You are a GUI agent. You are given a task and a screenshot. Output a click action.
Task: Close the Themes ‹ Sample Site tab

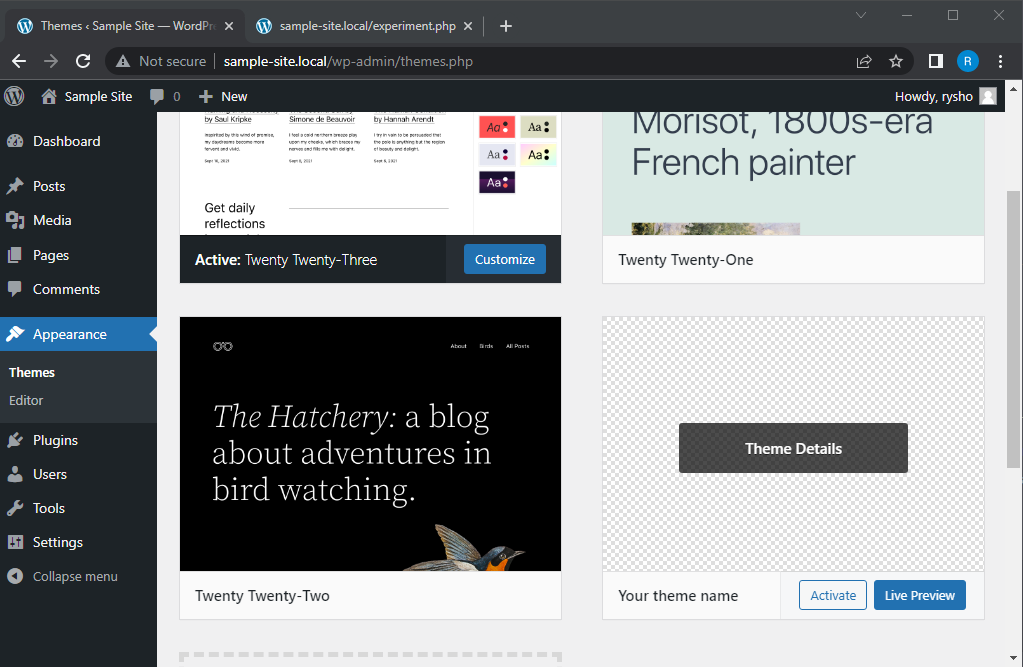coord(229,26)
